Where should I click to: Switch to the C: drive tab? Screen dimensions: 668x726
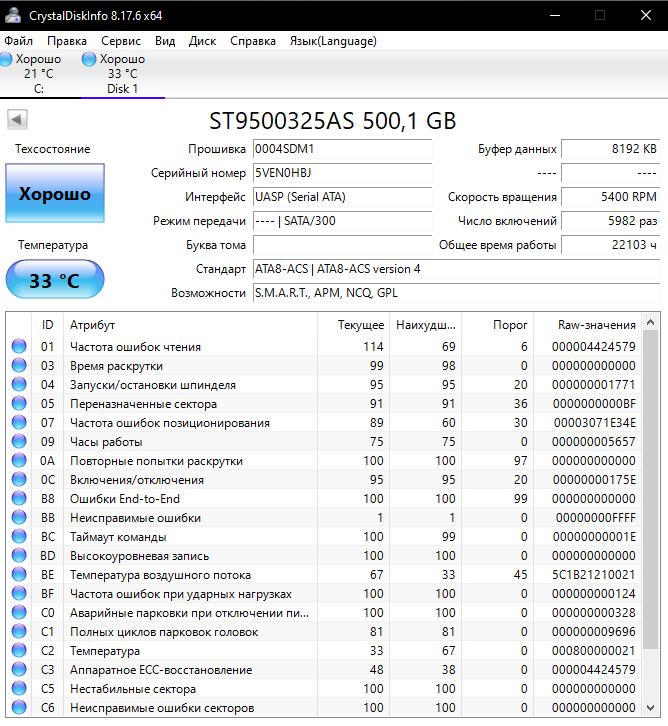[40, 74]
